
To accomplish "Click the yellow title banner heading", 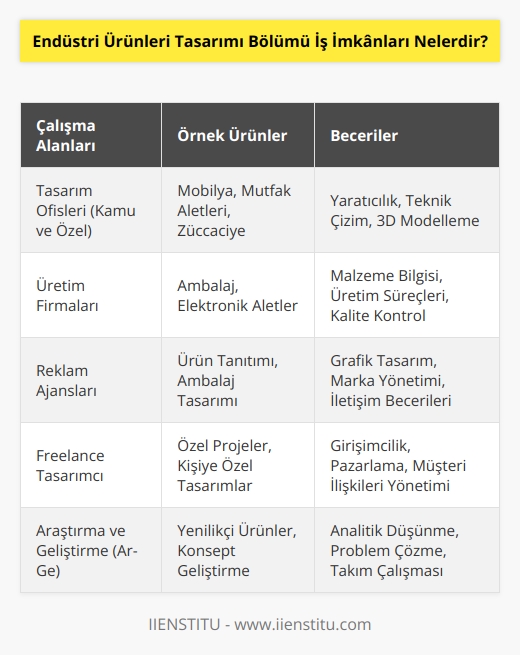I will pyautogui.click(x=260, y=41).
